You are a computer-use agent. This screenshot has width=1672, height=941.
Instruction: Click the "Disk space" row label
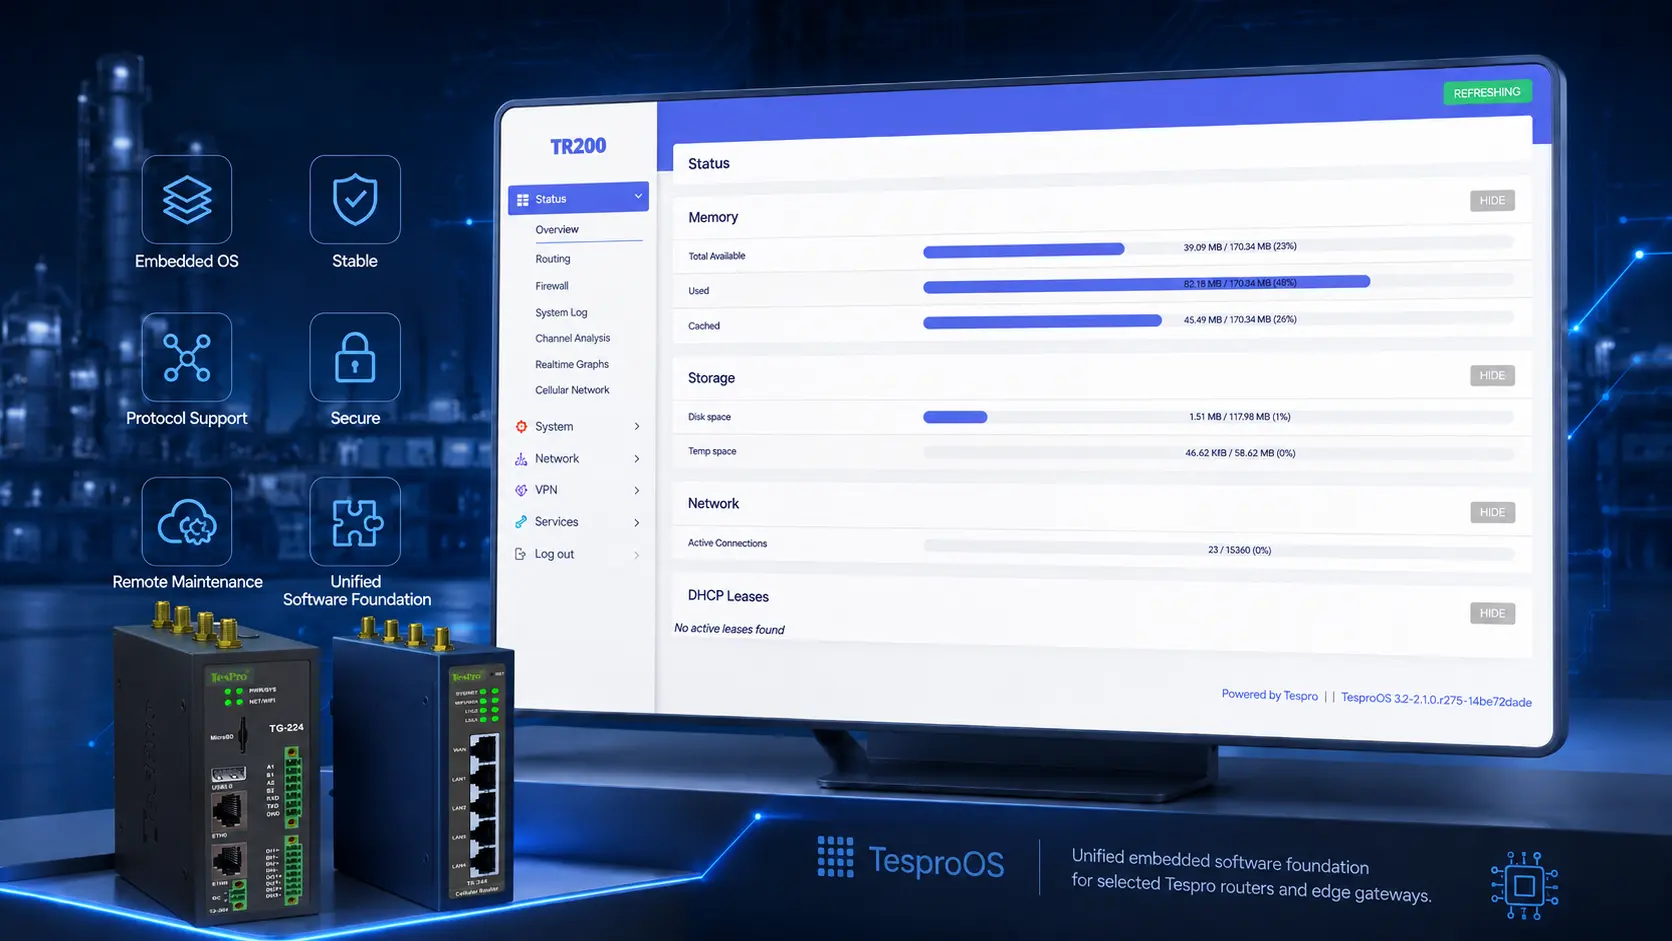pyautogui.click(x=709, y=417)
